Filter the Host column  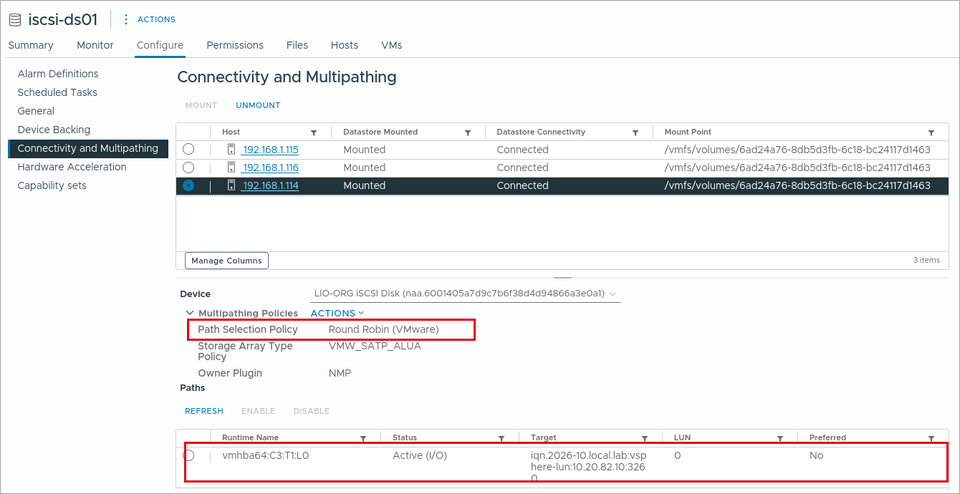tap(314, 133)
